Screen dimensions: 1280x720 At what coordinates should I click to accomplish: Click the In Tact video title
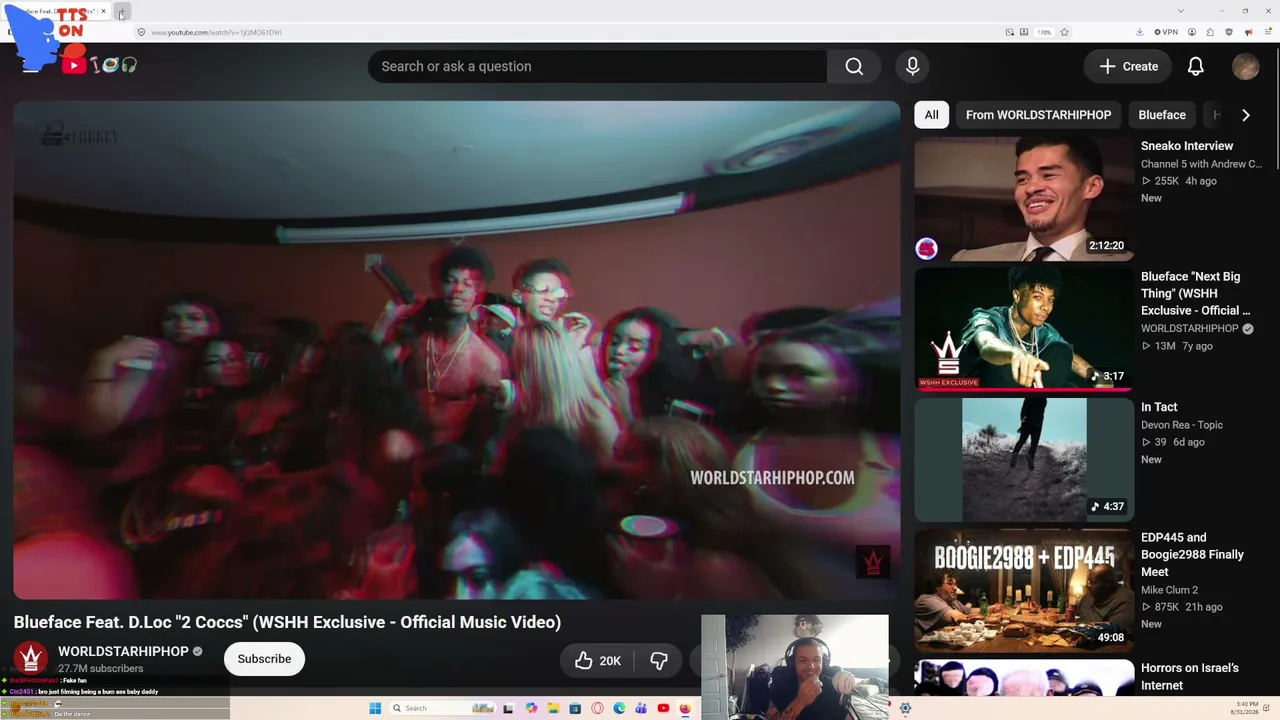[x=1159, y=407]
